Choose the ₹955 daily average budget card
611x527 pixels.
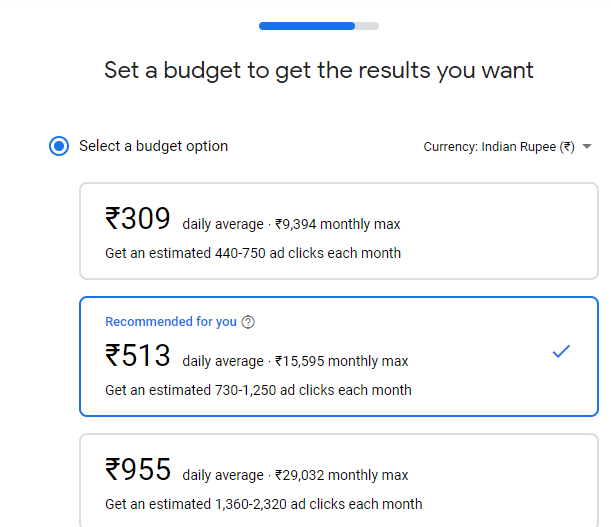click(x=339, y=480)
